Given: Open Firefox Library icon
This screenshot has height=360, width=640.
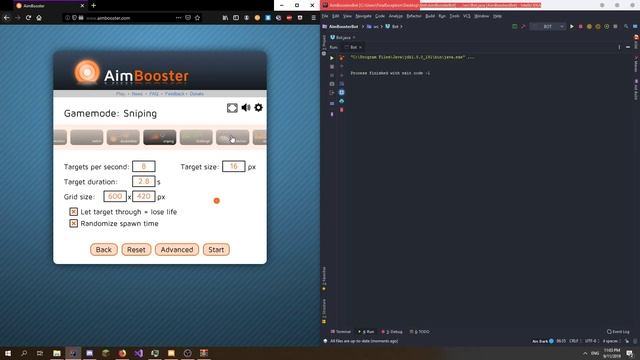Looking at the screenshot, I should [x=225, y=18].
